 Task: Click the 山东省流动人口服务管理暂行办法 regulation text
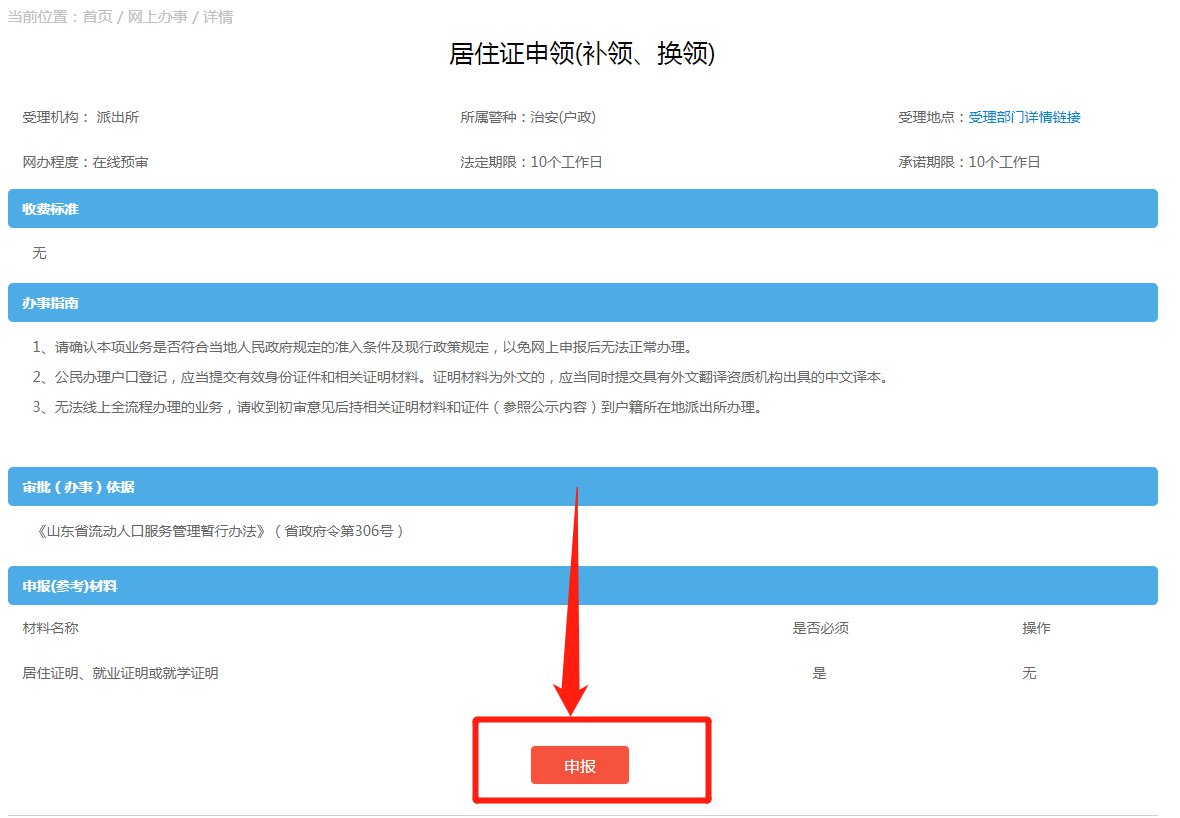218,531
